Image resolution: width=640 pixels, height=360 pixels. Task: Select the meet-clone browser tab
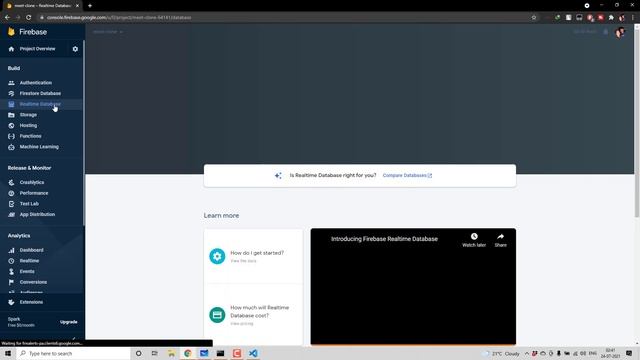(42, 6)
